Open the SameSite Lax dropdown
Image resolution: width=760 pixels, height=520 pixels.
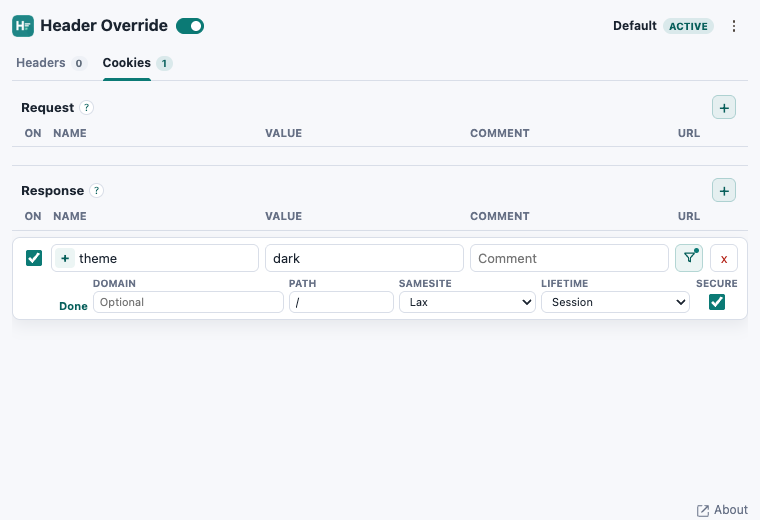pyautogui.click(x=467, y=302)
